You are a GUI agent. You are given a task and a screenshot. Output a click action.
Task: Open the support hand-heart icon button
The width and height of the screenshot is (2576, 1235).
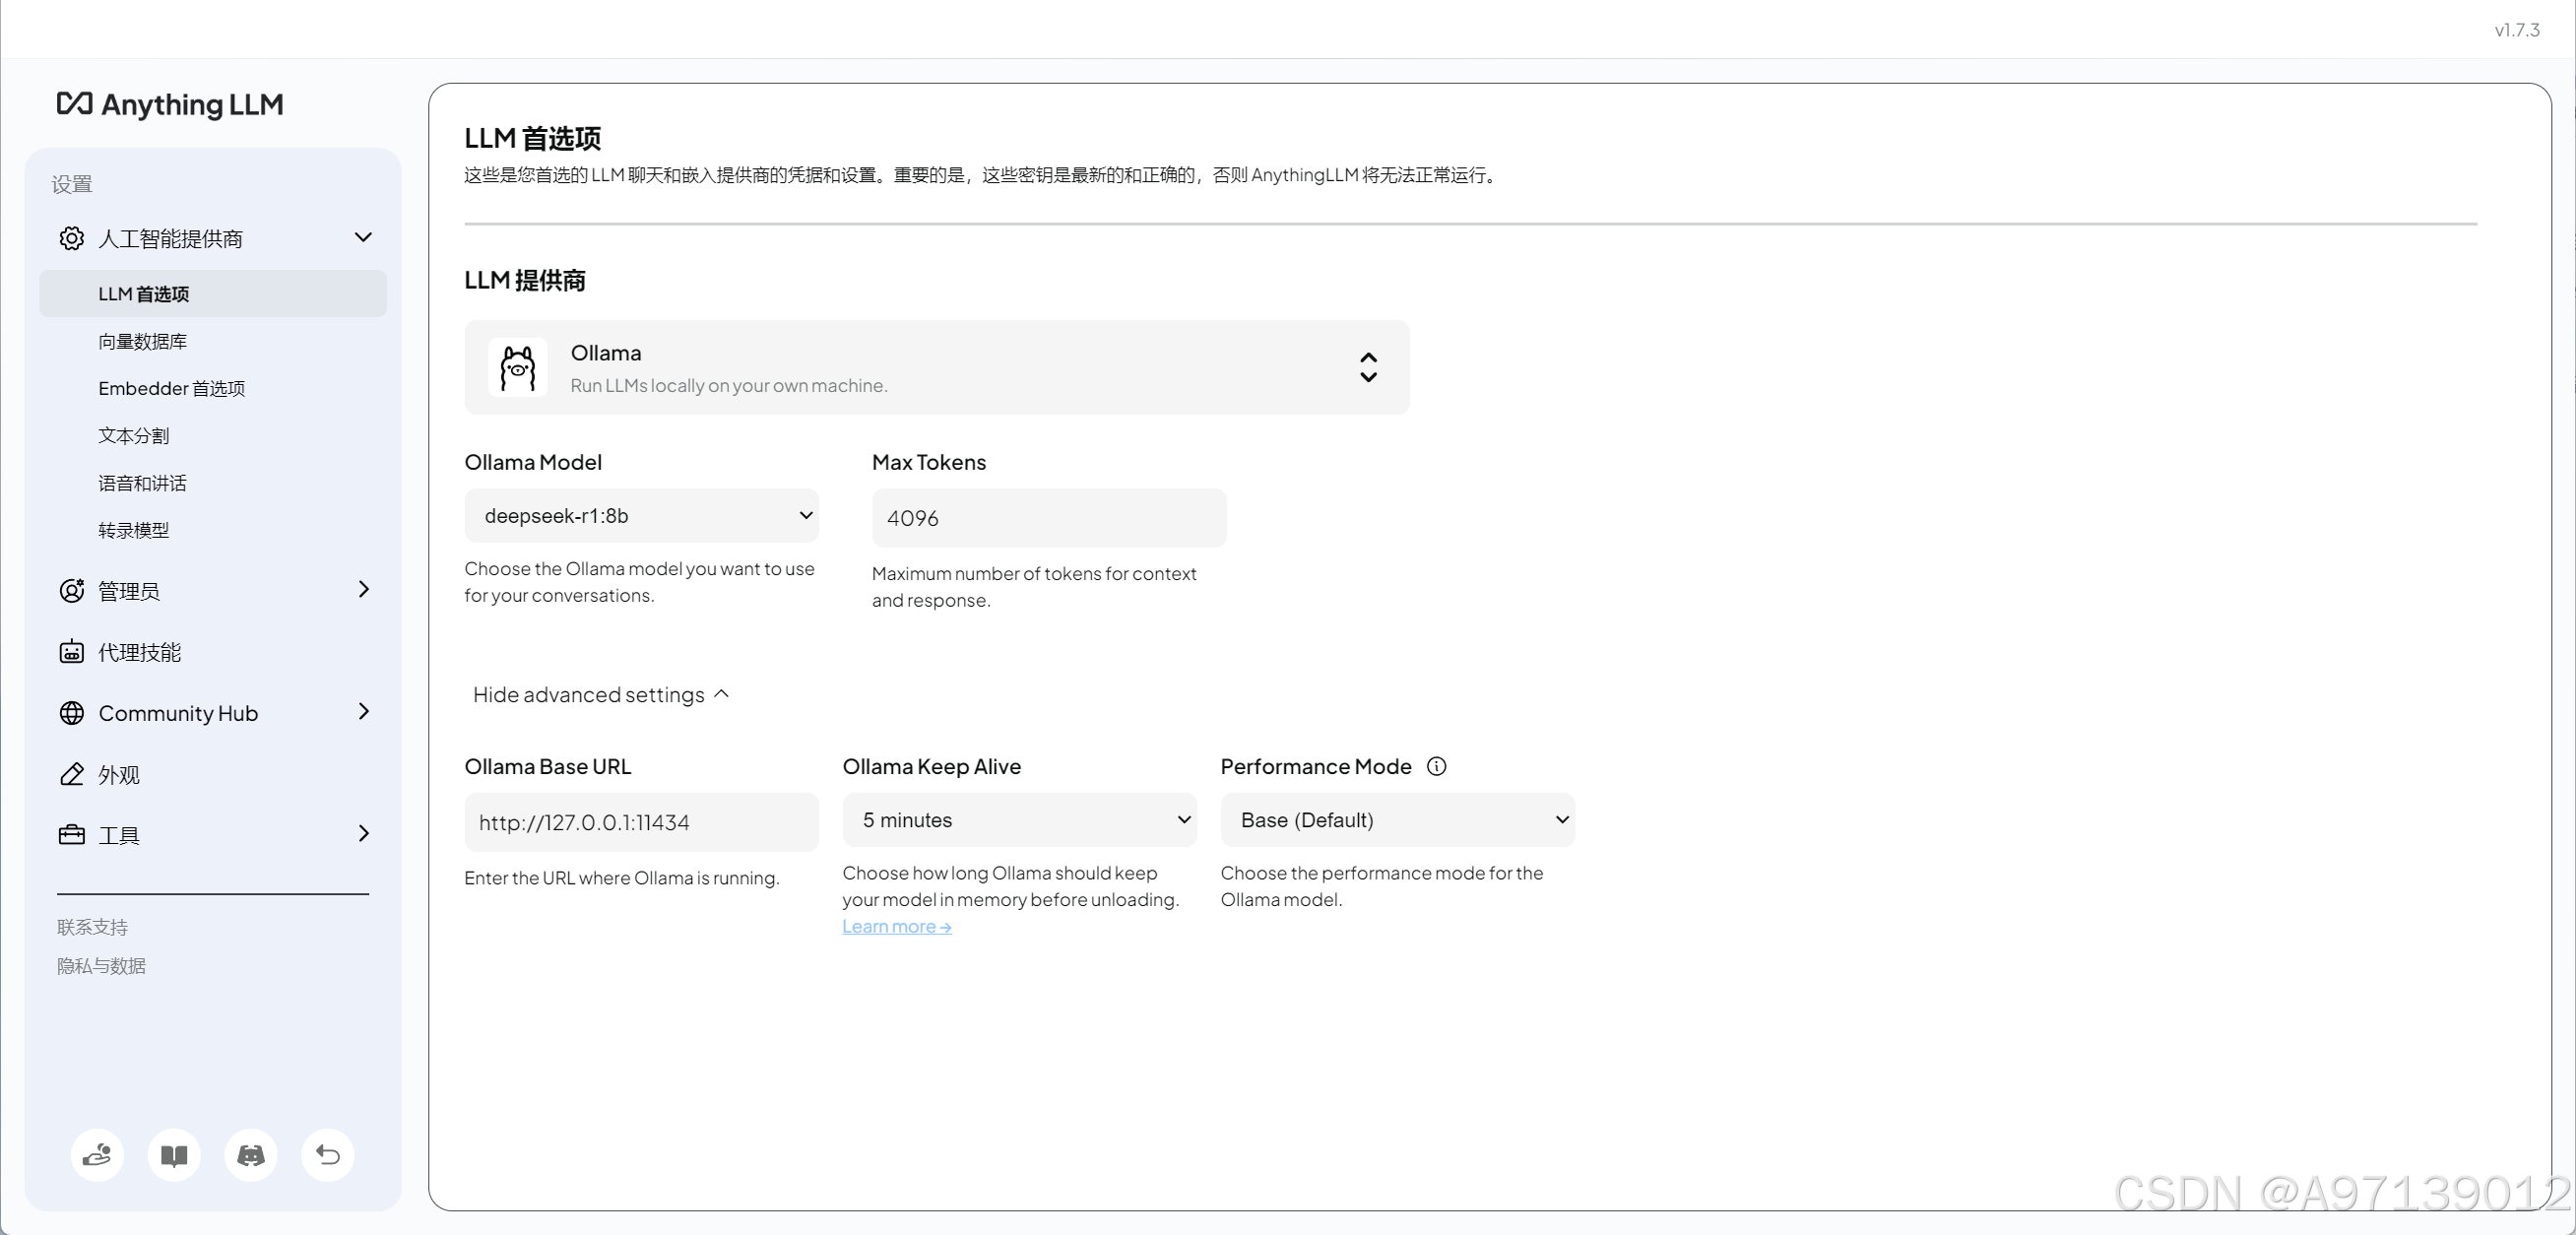tap(97, 1155)
